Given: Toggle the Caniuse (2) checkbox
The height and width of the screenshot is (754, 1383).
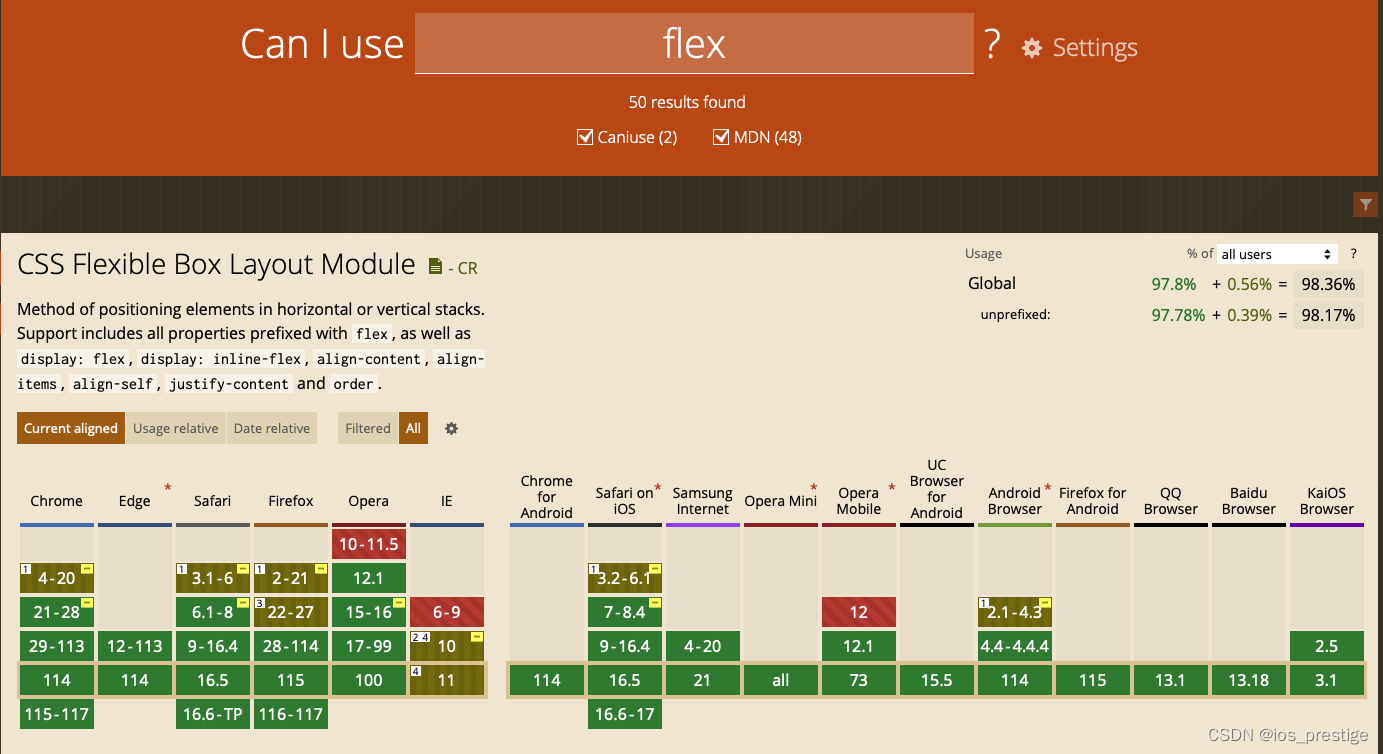Looking at the screenshot, I should click(x=586, y=137).
